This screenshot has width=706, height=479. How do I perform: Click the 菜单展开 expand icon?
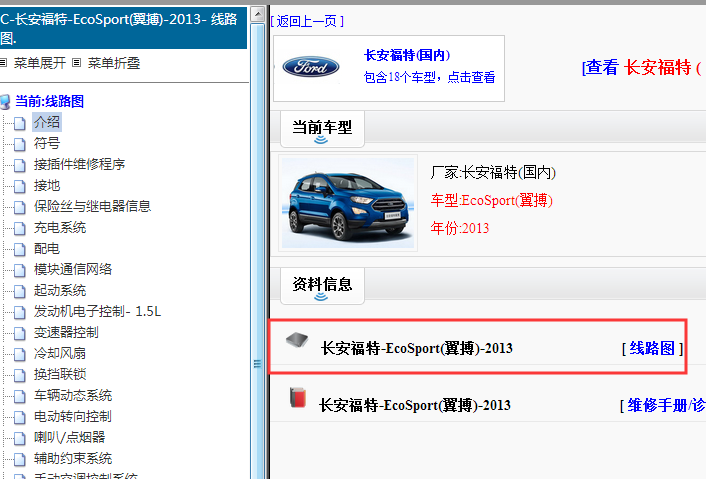point(3,63)
